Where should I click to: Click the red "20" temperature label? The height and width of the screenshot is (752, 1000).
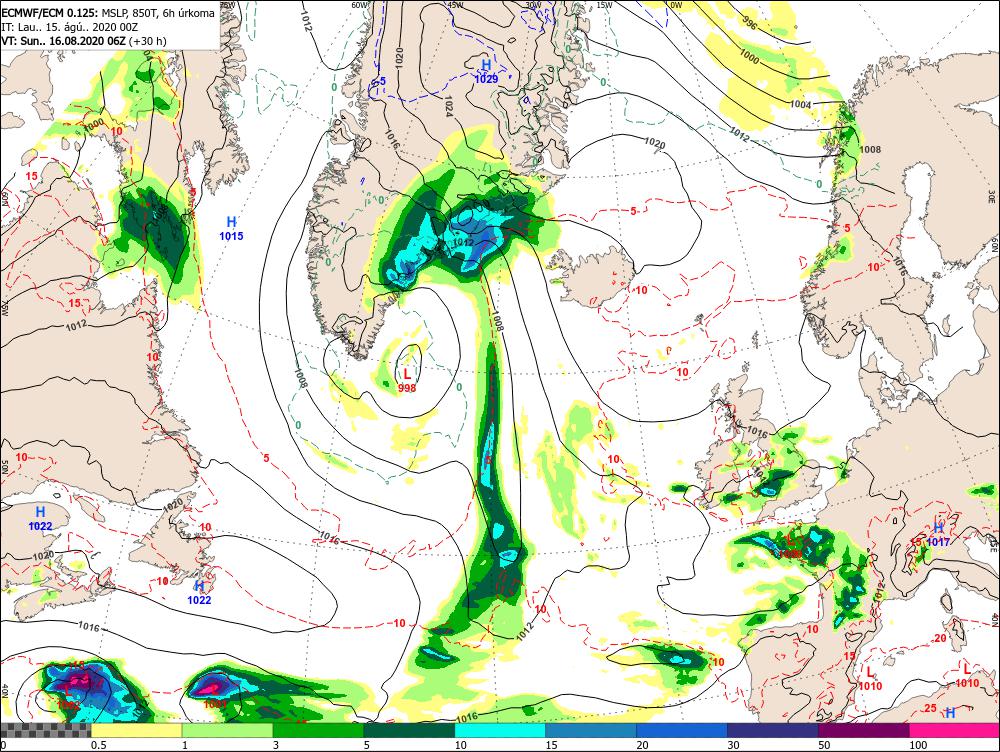point(940,638)
